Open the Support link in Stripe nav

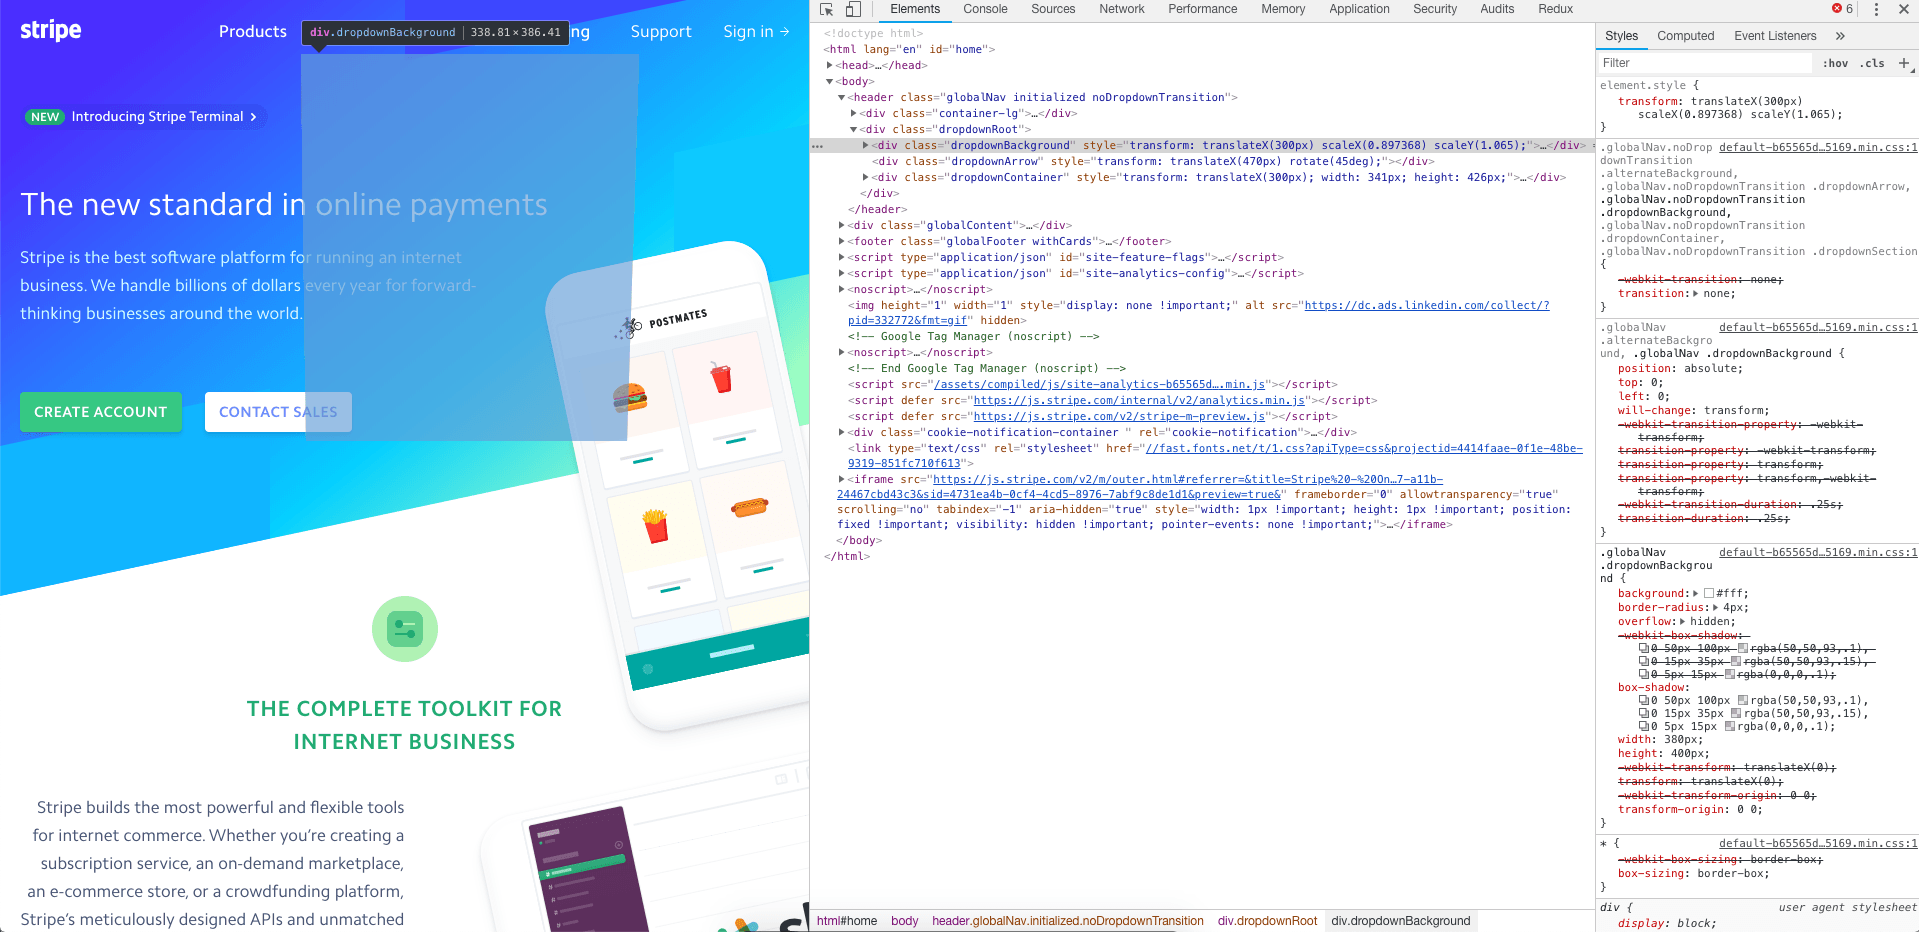pos(661,32)
